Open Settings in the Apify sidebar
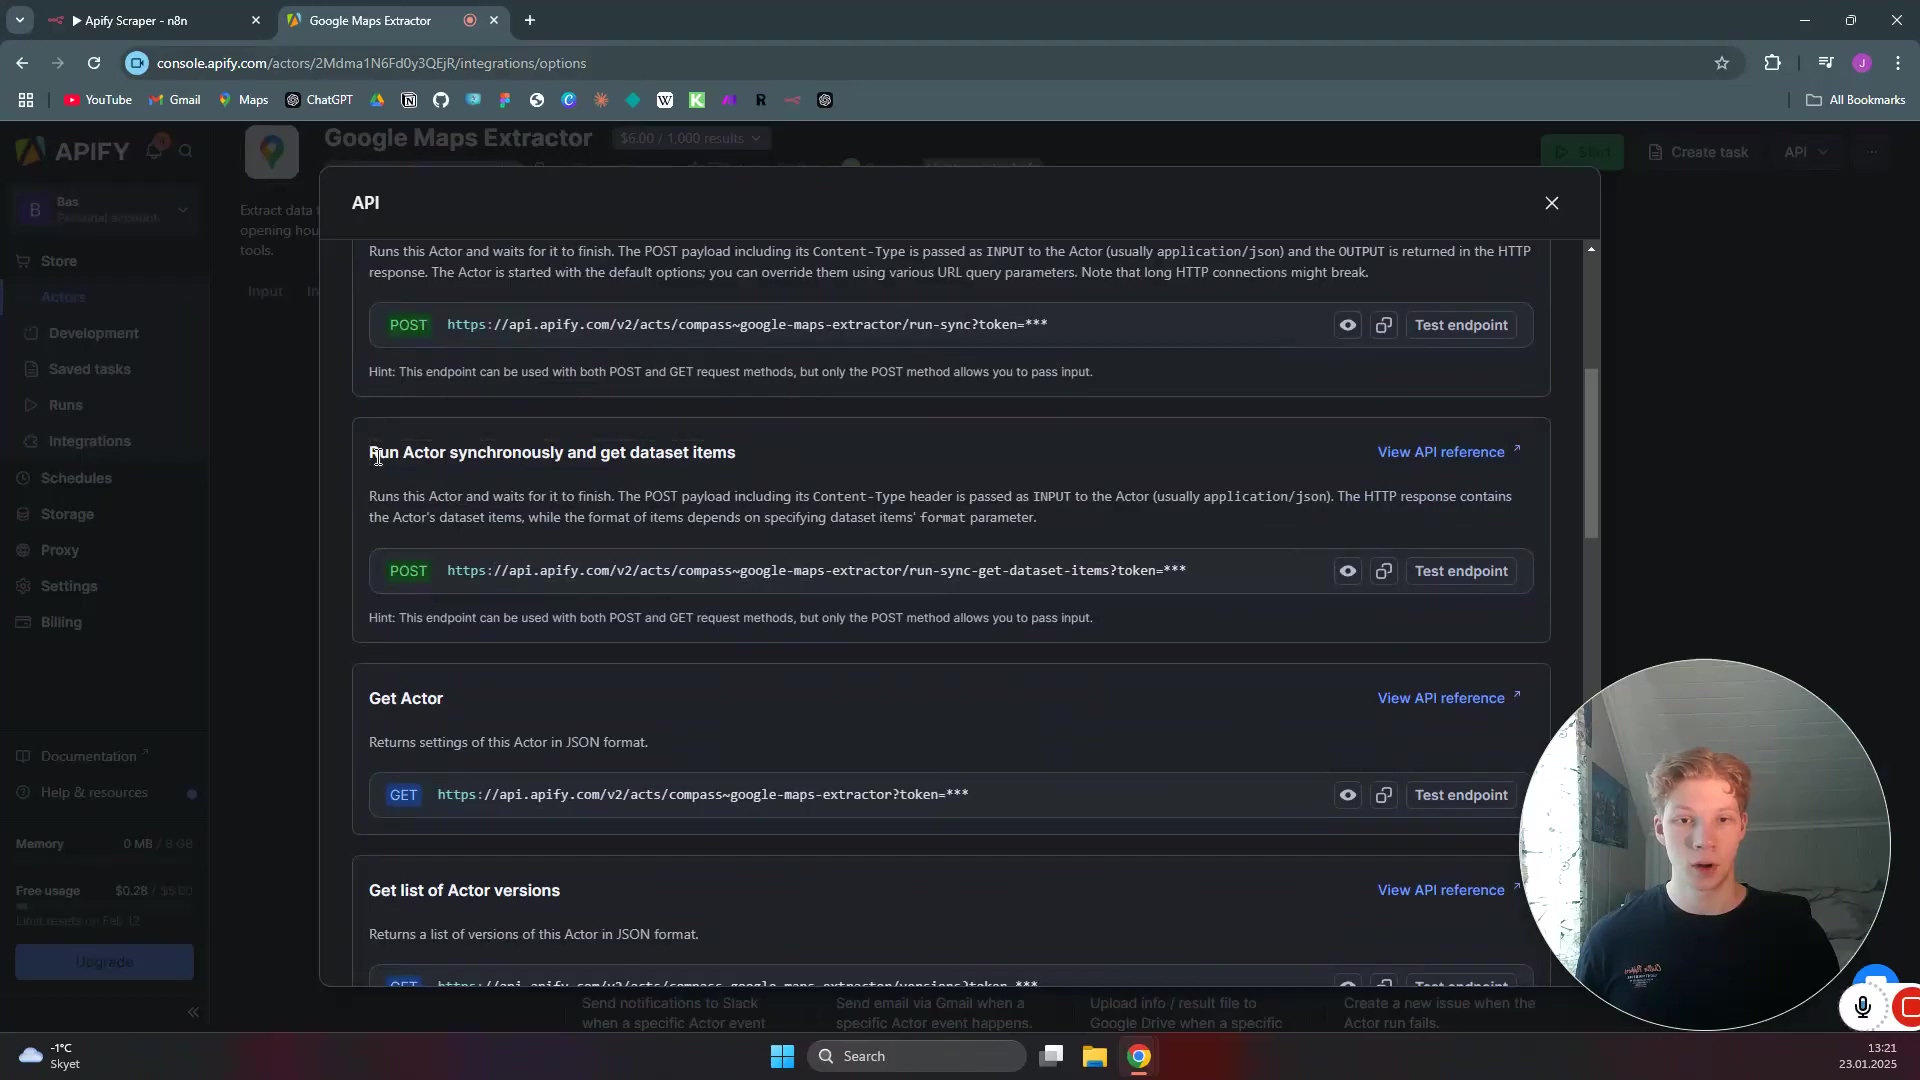1920x1080 pixels. pos(69,586)
